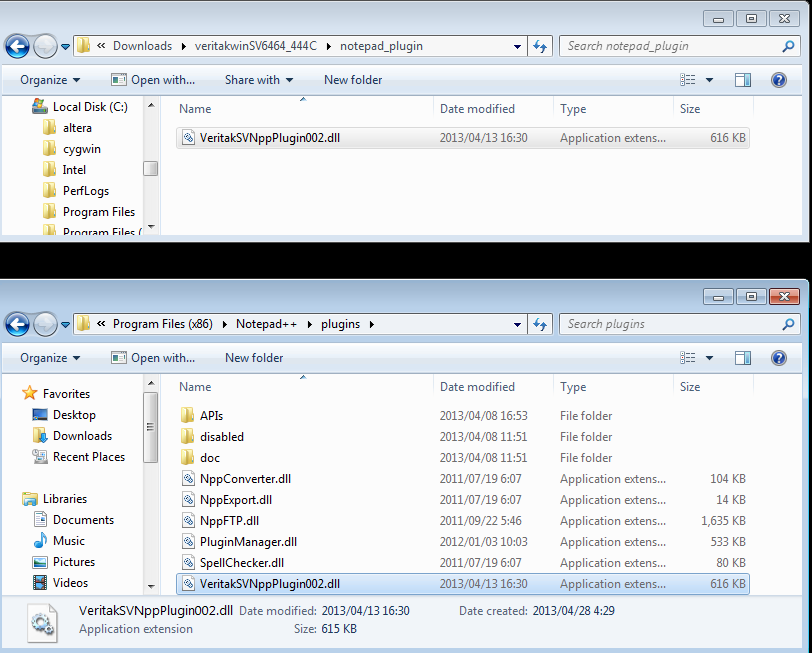Open the cygwin folder in tree
The width and height of the screenshot is (812, 653).
(72, 149)
